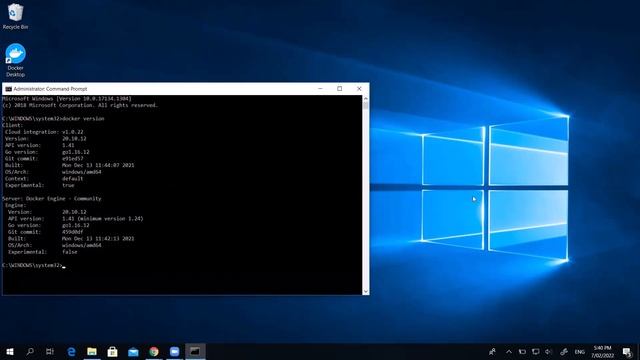This screenshot has height=360, width=640.
Task: Click the link-shaped tray icon
Action: (564, 351)
